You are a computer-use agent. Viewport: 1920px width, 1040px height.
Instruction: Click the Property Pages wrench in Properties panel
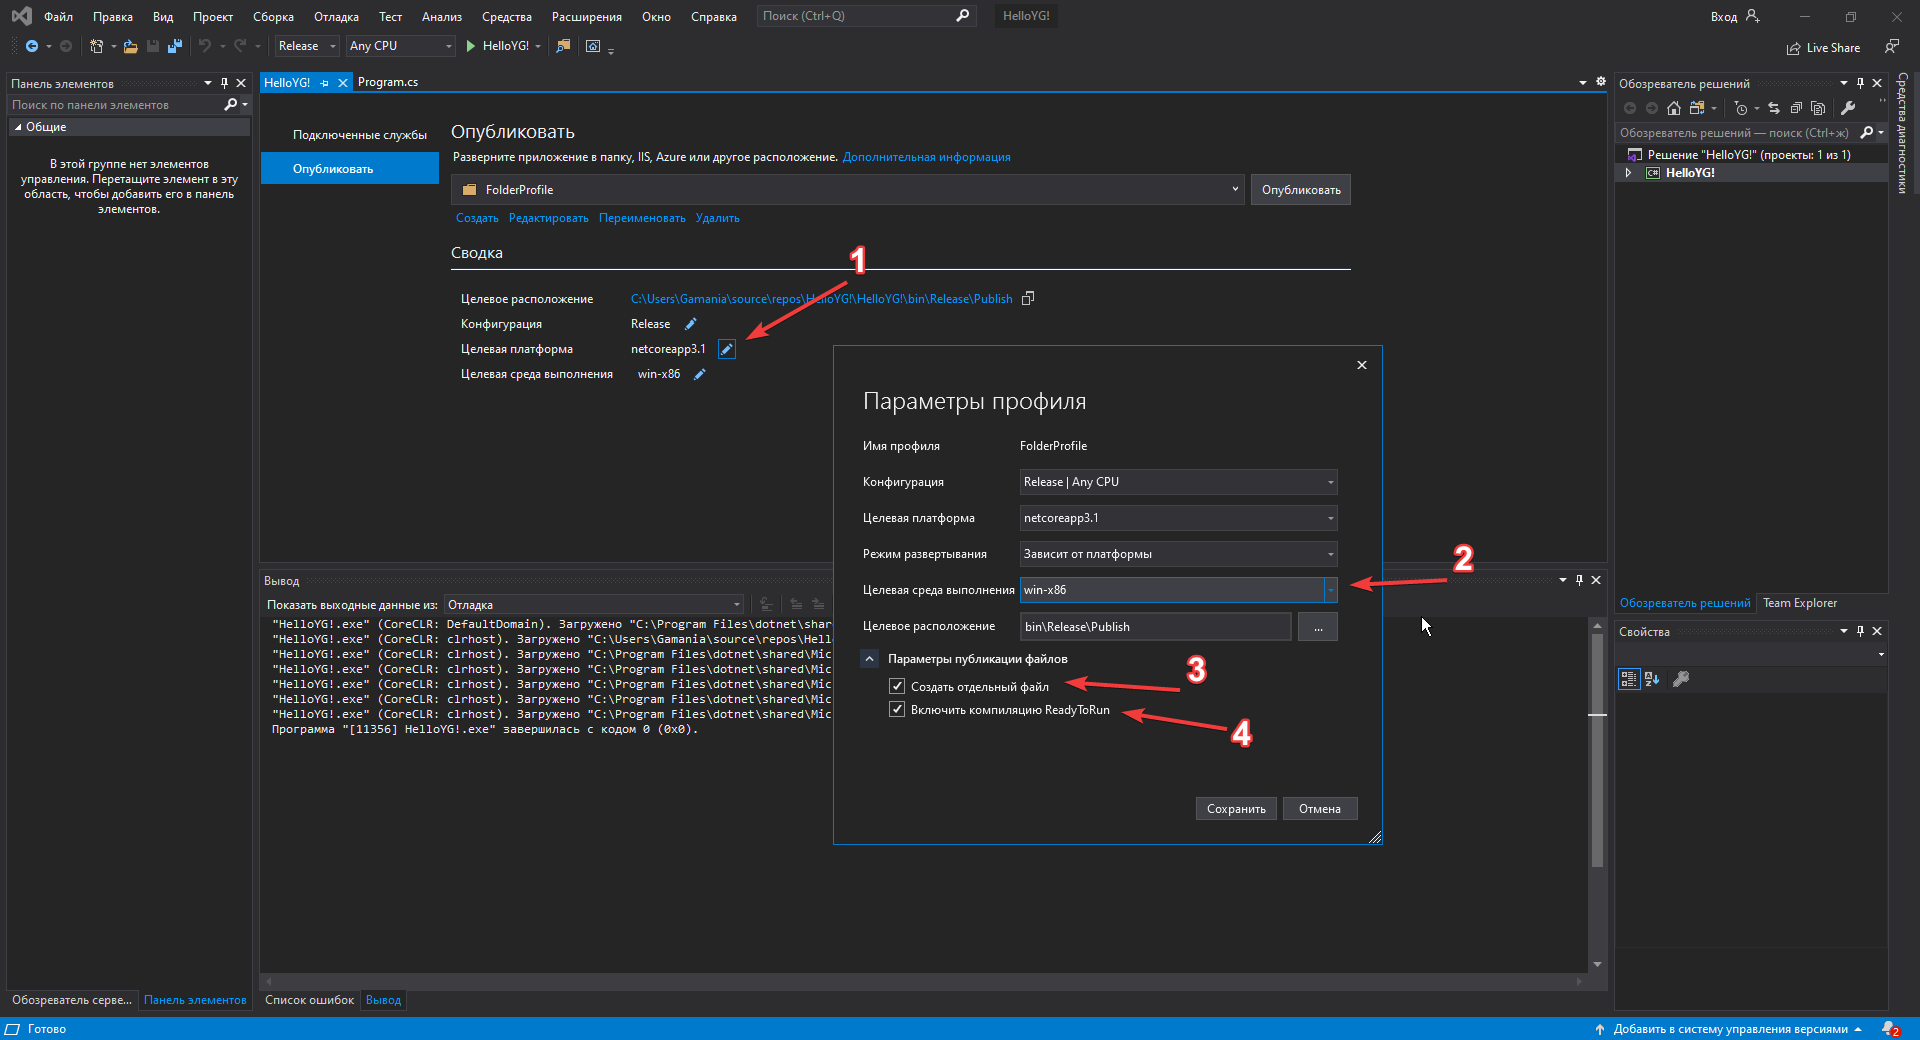point(1681,679)
